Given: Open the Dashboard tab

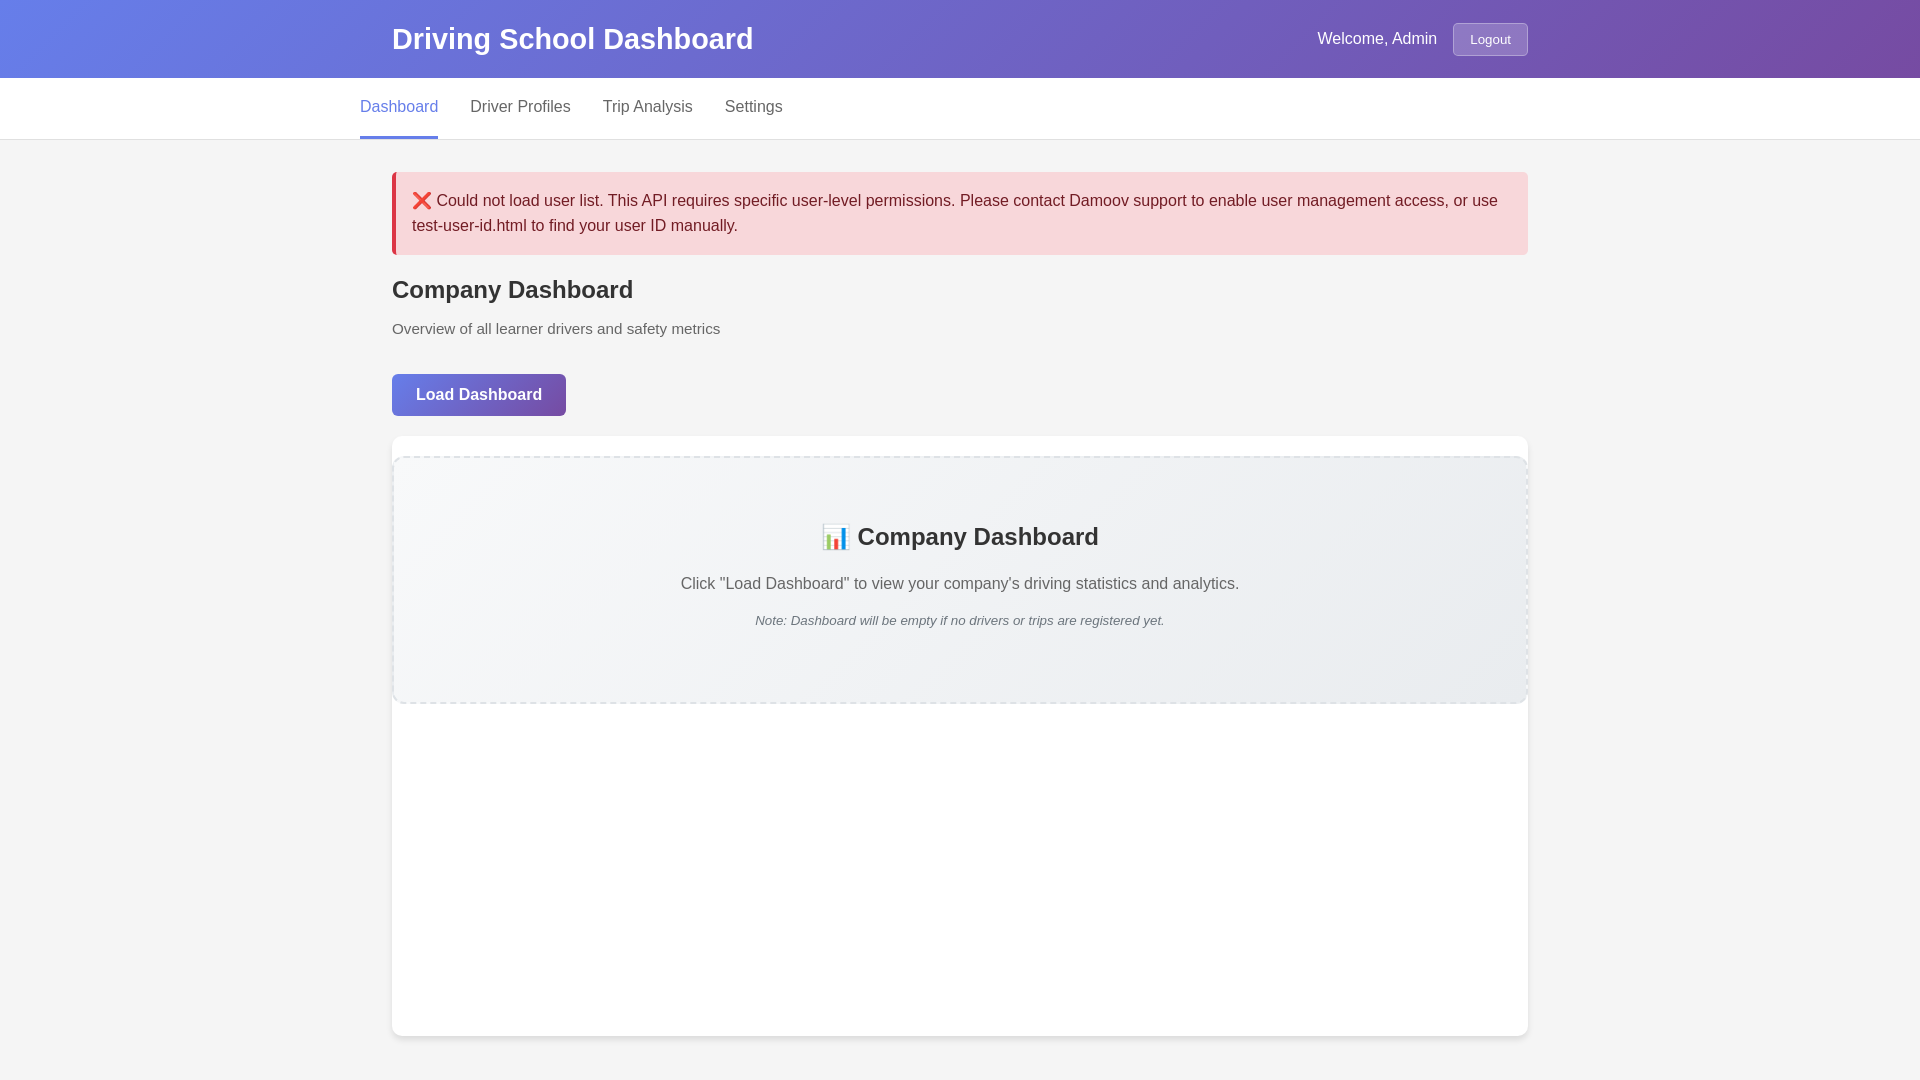Looking at the screenshot, I should [399, 107].
